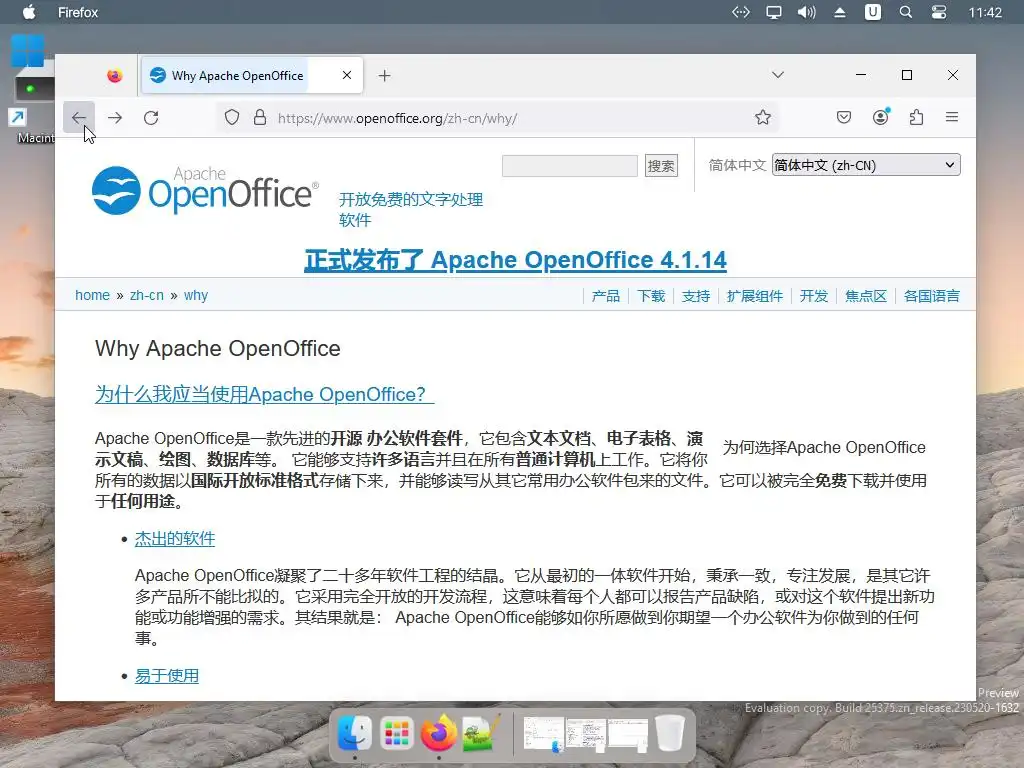Open a new tab with plus
Screen dimensions: 1024x768
(x=385, y=76)
